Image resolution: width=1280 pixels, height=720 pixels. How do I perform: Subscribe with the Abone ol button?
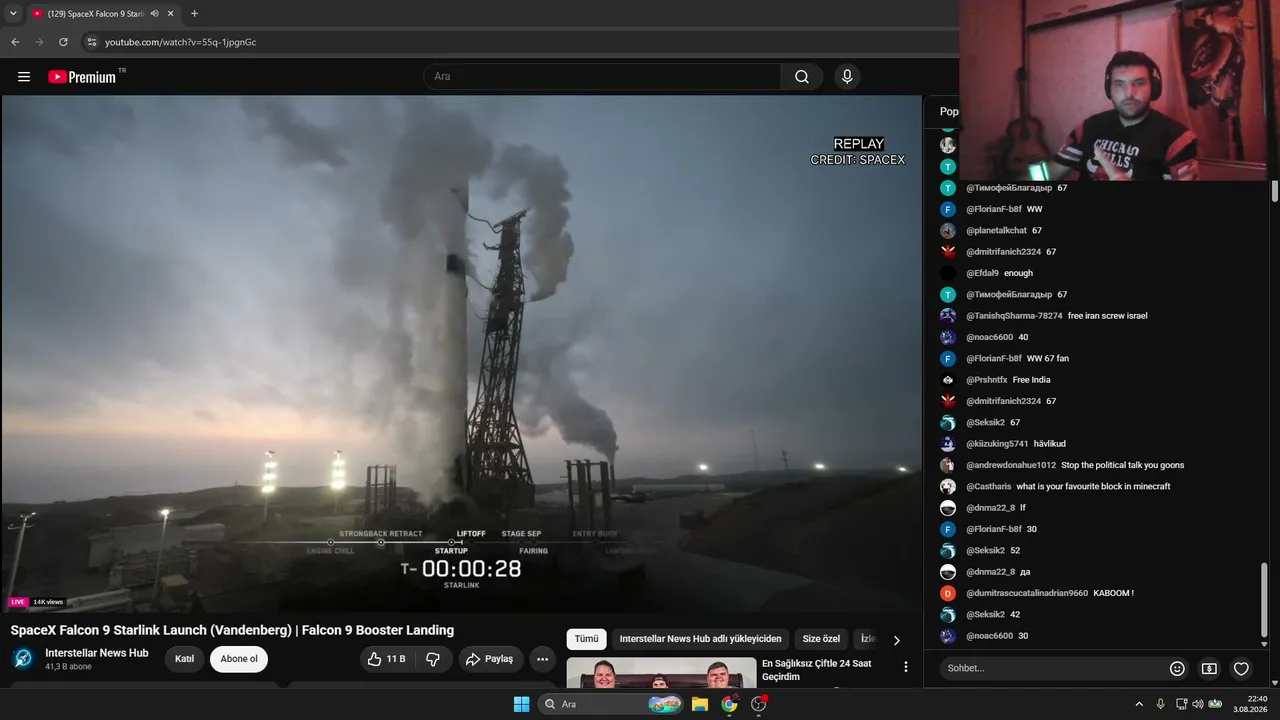[239, 659]
